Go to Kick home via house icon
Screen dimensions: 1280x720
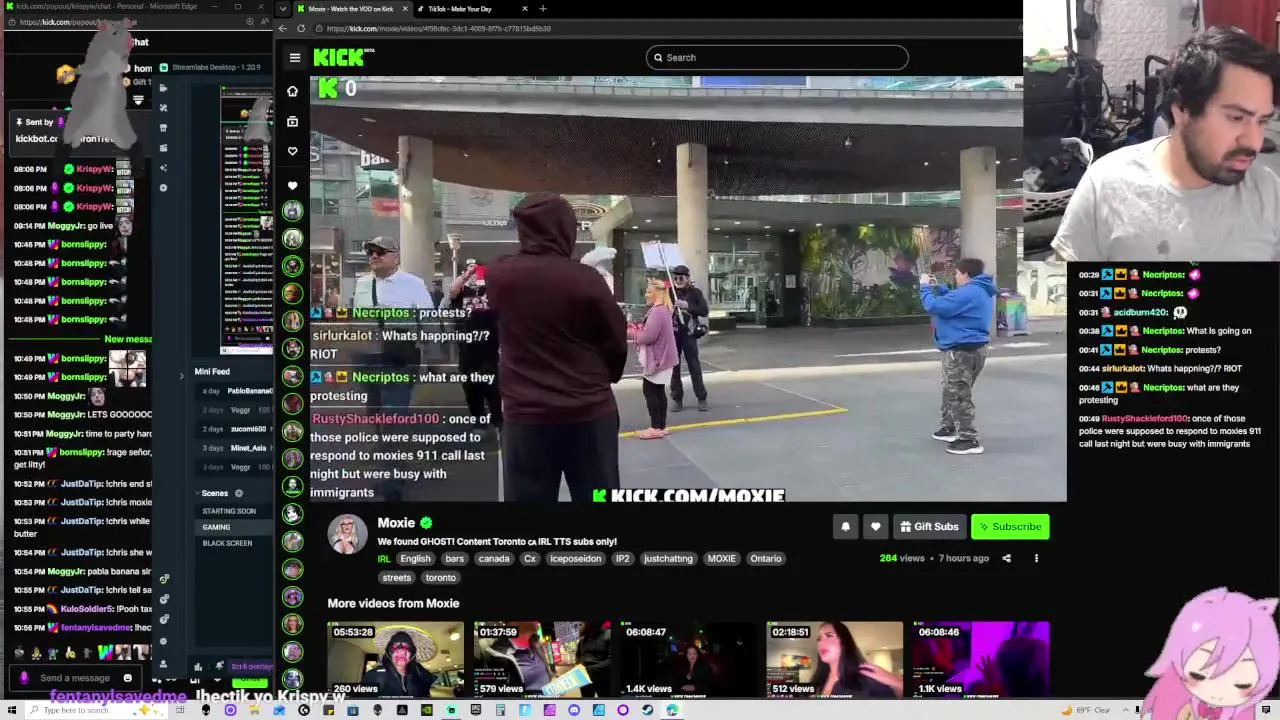(292, 91)
